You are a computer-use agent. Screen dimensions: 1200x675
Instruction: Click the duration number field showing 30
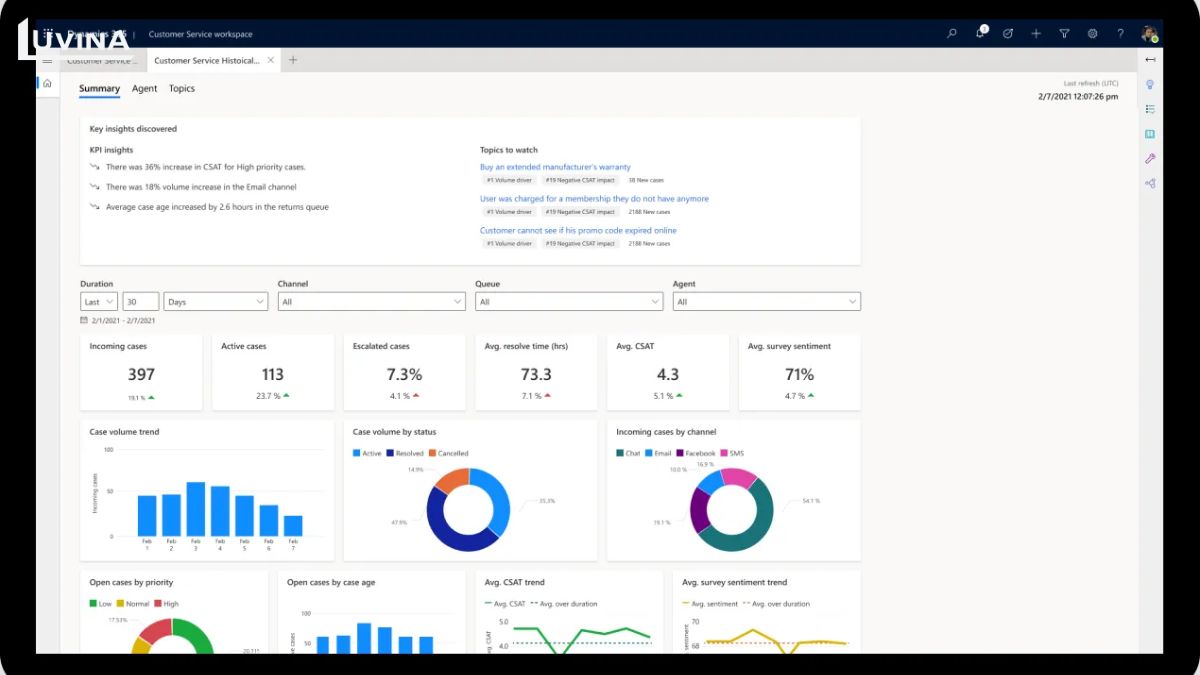(141, 301)
